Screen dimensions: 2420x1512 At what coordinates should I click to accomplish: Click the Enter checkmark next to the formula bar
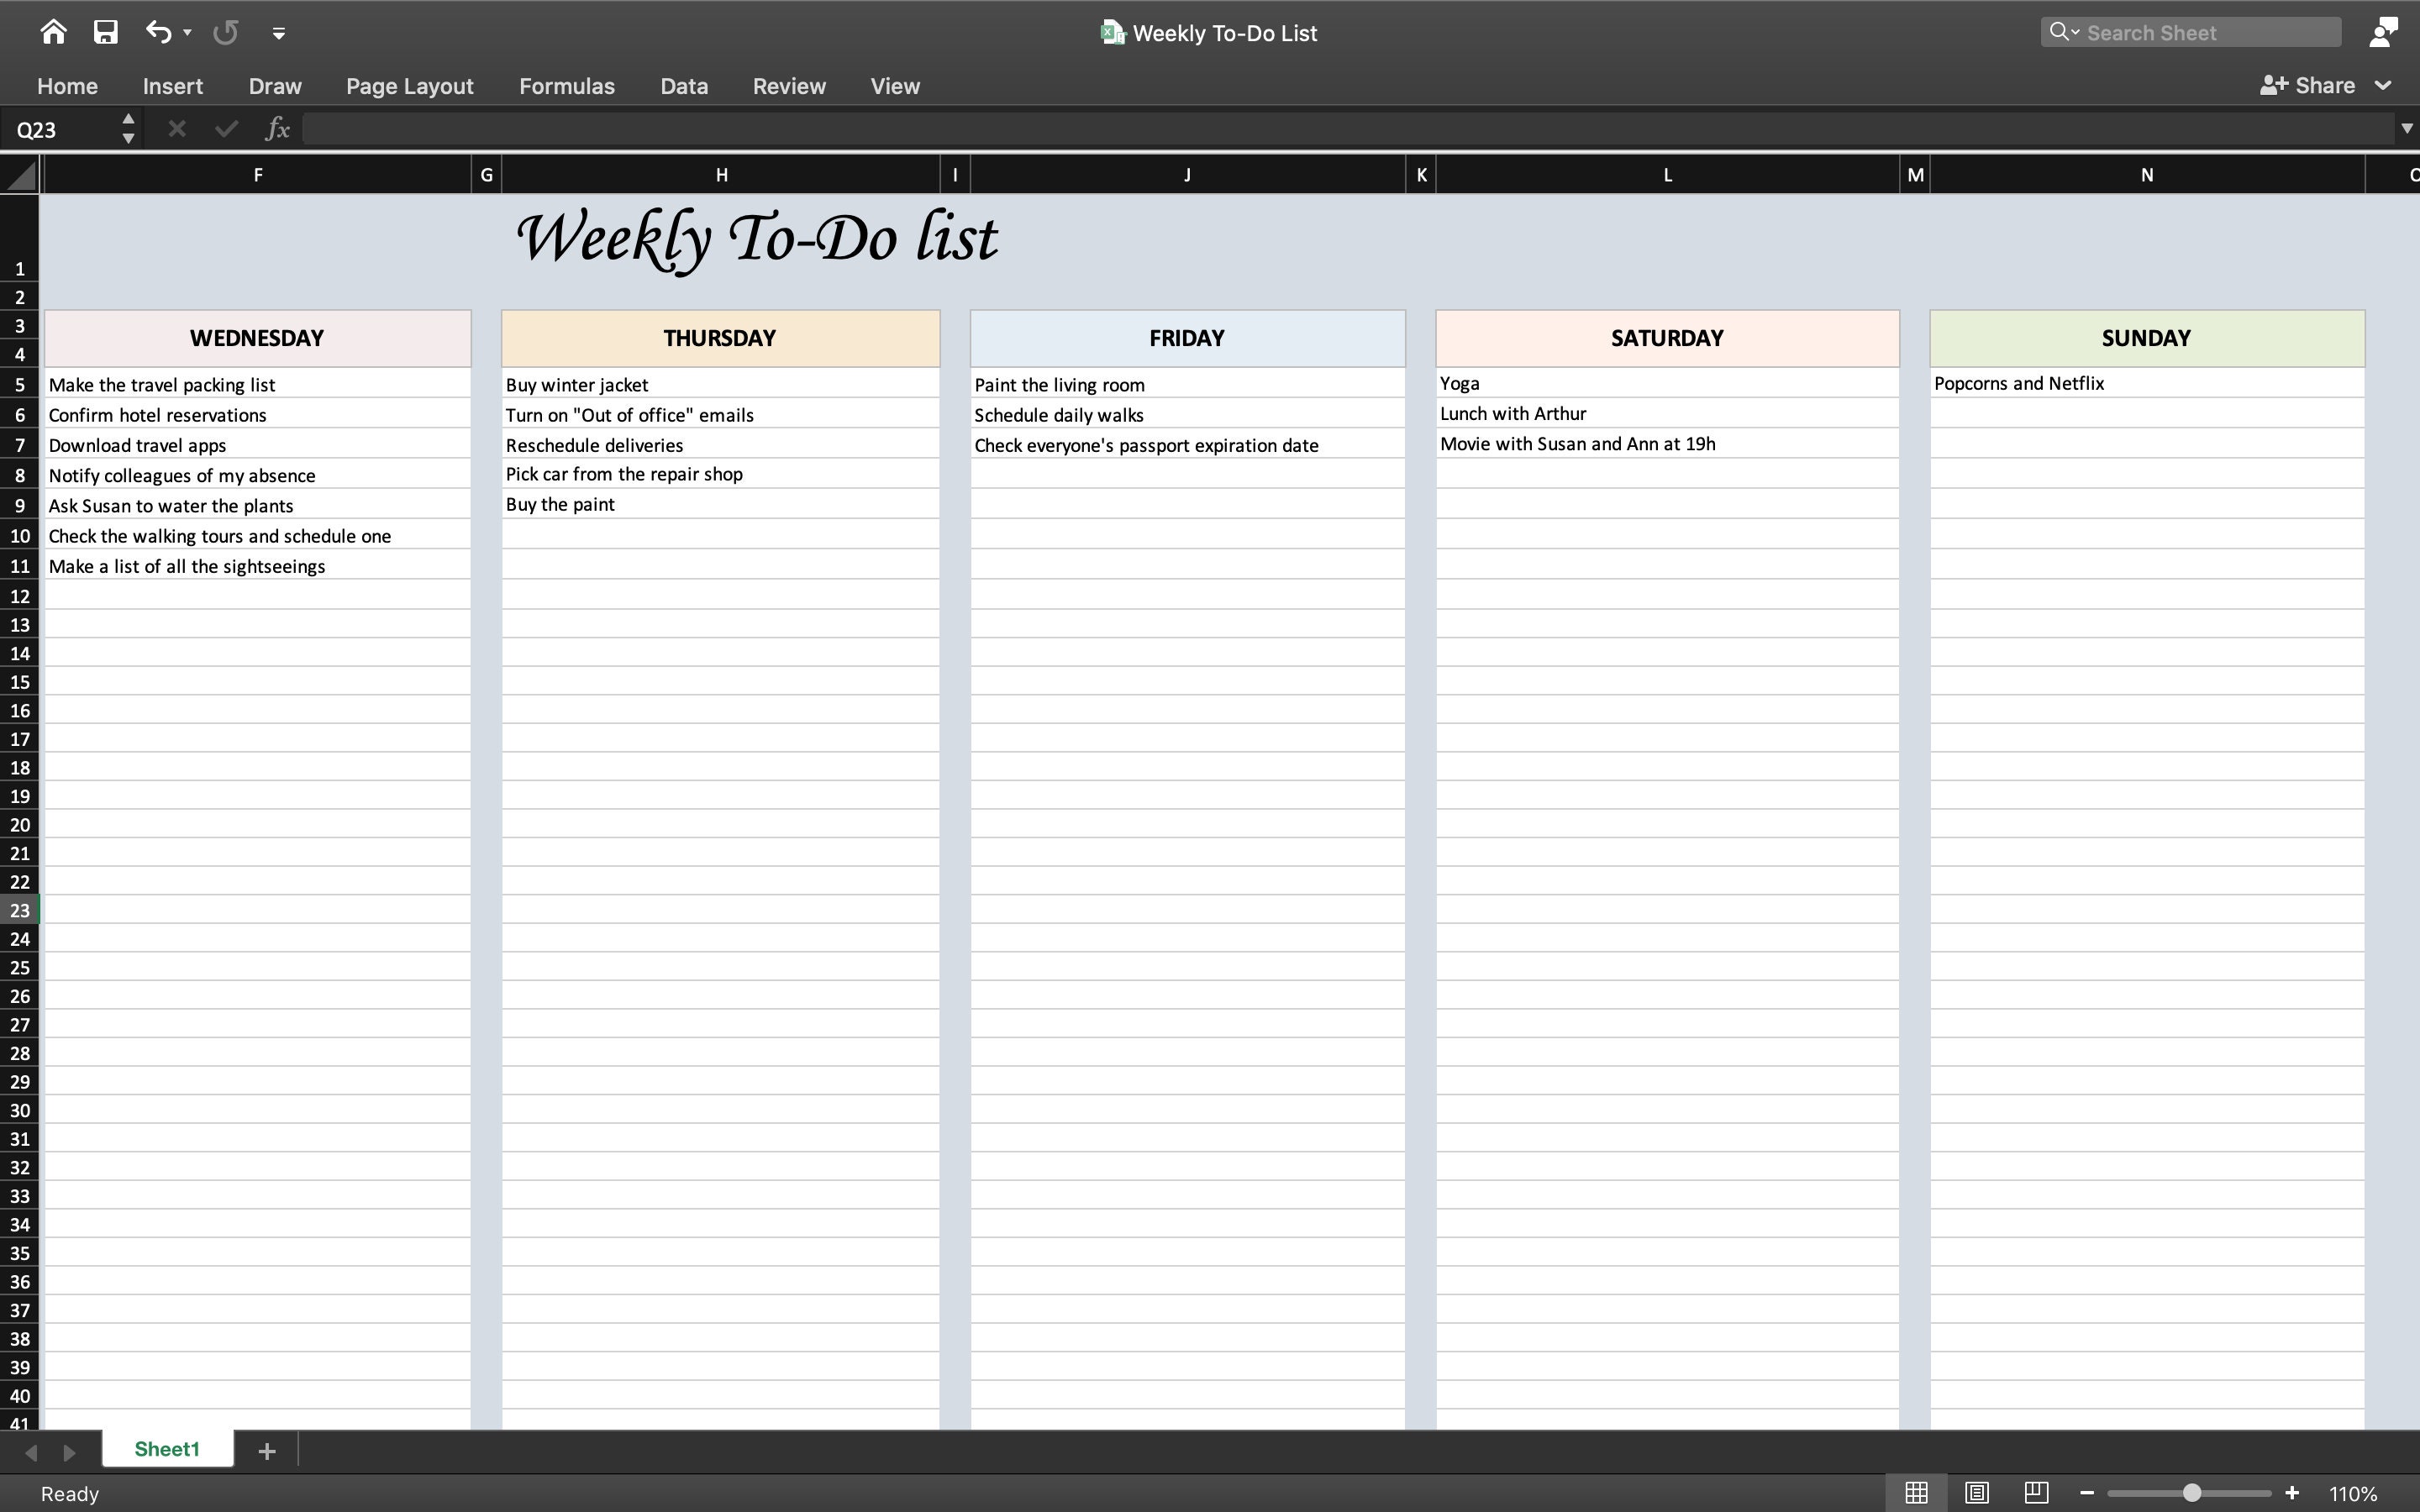(x=225, y=128)
